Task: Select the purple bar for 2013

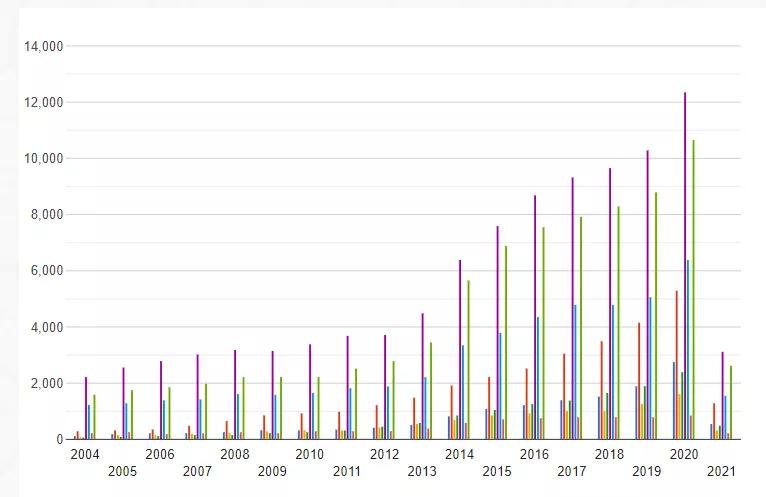Action: click(x=423, y=376)
